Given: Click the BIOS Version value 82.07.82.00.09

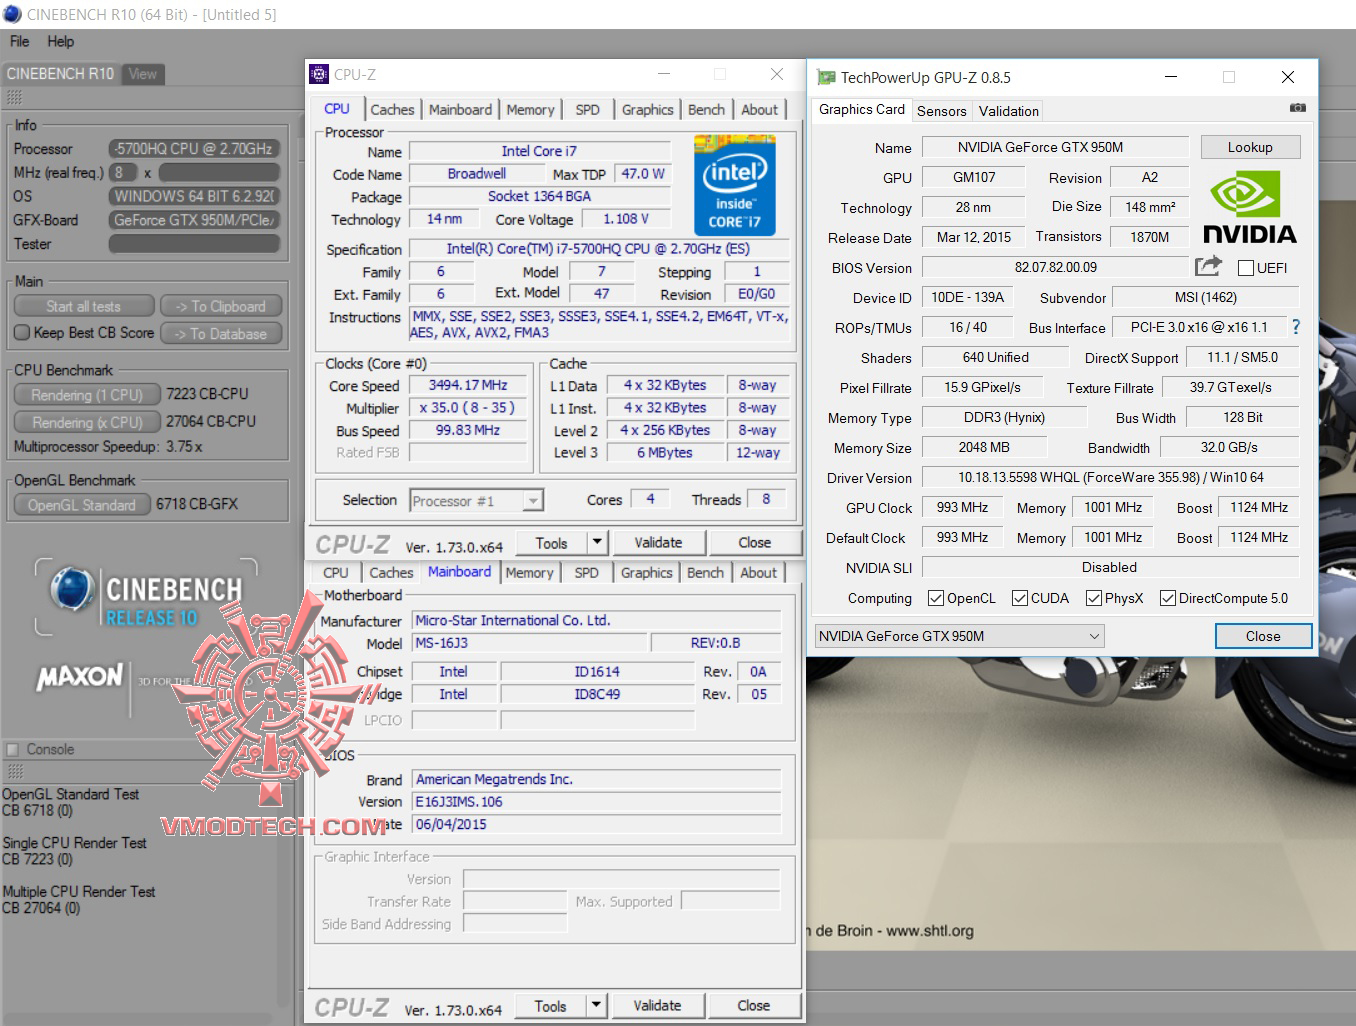Looking at the screenshot, I should (x=1055, y=268).
